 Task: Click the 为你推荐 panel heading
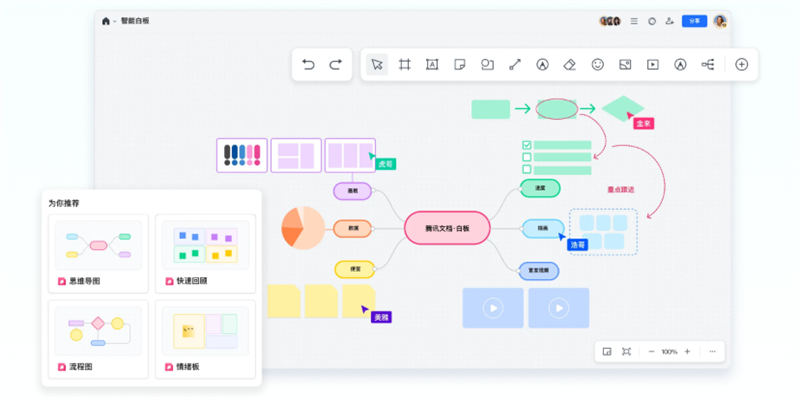click(x=64, y=203)
